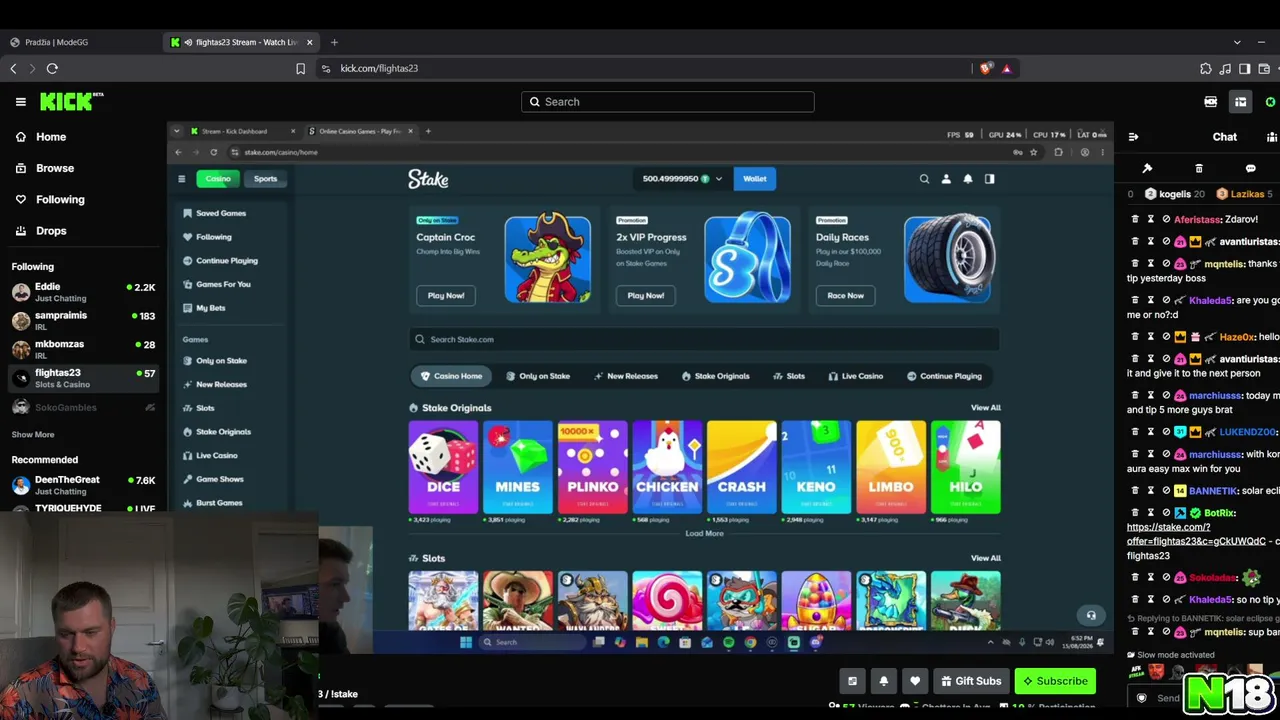The height and width of the screenshot is (720, 1280).
Task: Open the Limbo game thumbnail
Action: pyautogui.click(x=891, y=467)
